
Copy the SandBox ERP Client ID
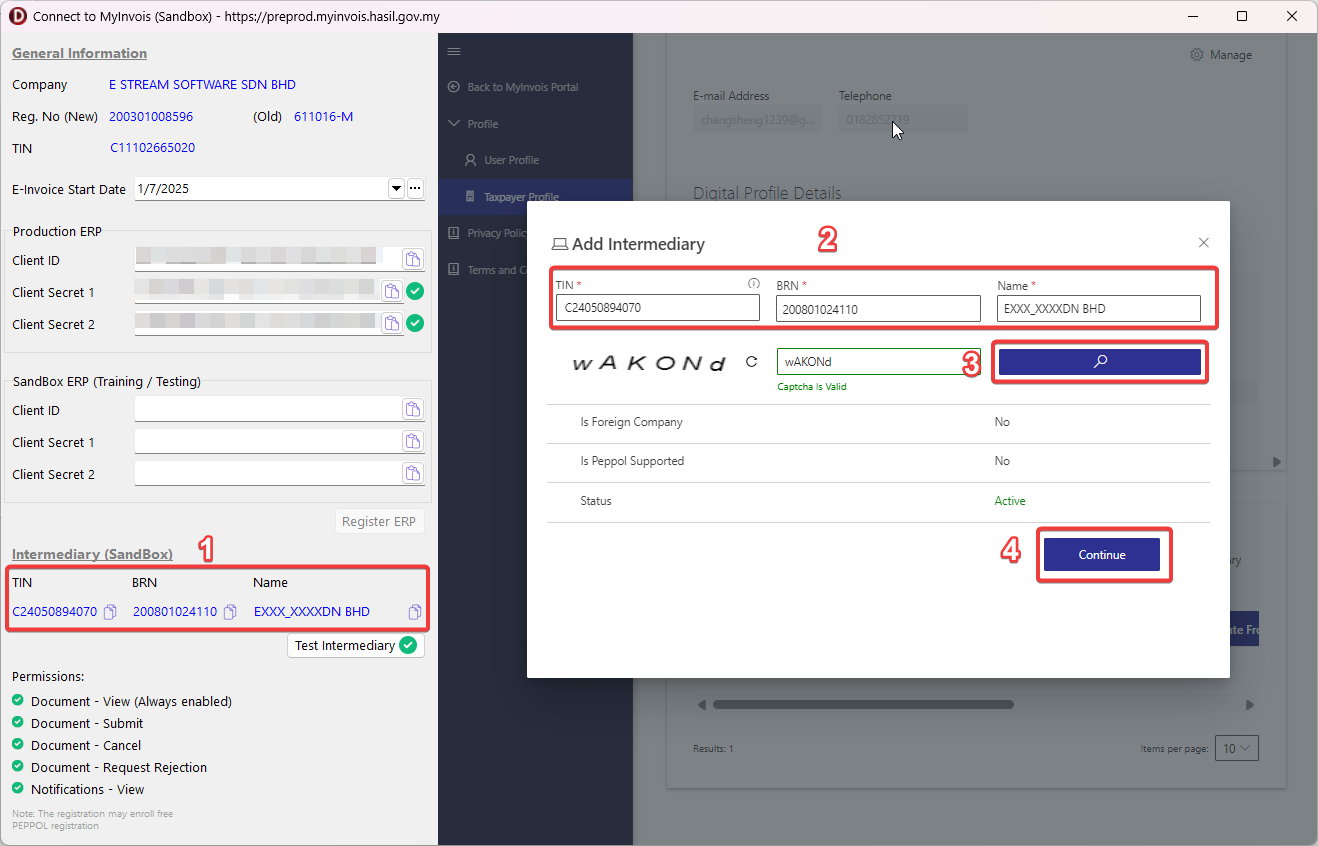click(x=412, y=410)
